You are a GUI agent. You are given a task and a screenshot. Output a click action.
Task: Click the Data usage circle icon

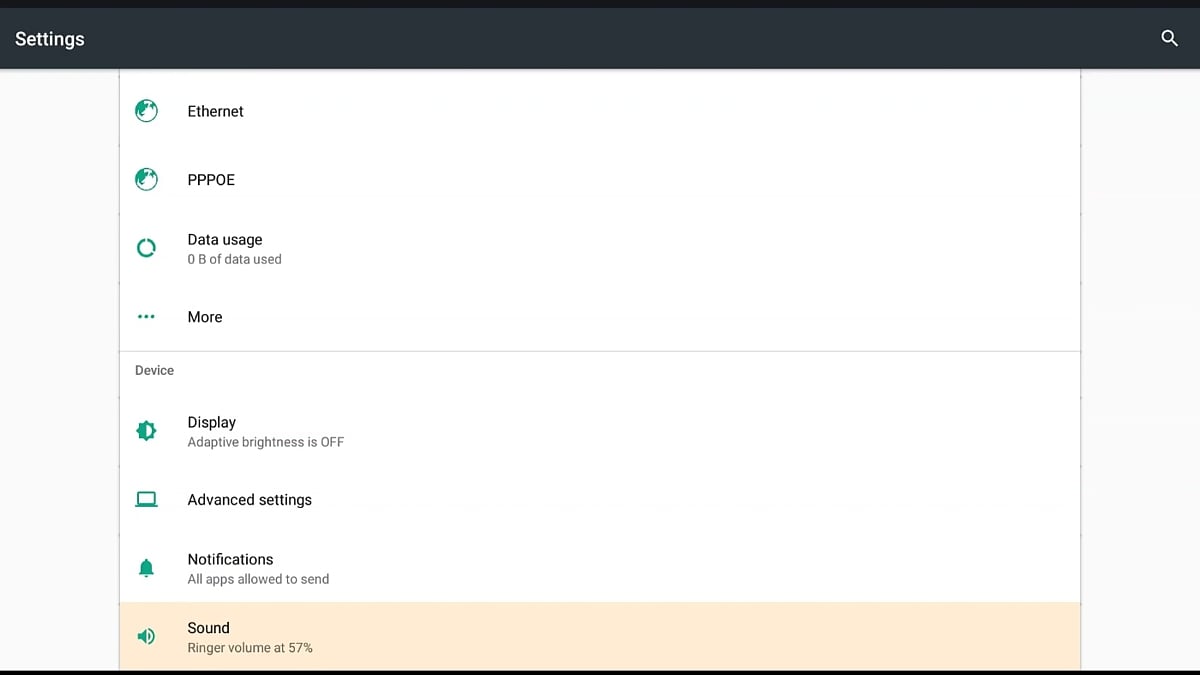pos(146,248)
